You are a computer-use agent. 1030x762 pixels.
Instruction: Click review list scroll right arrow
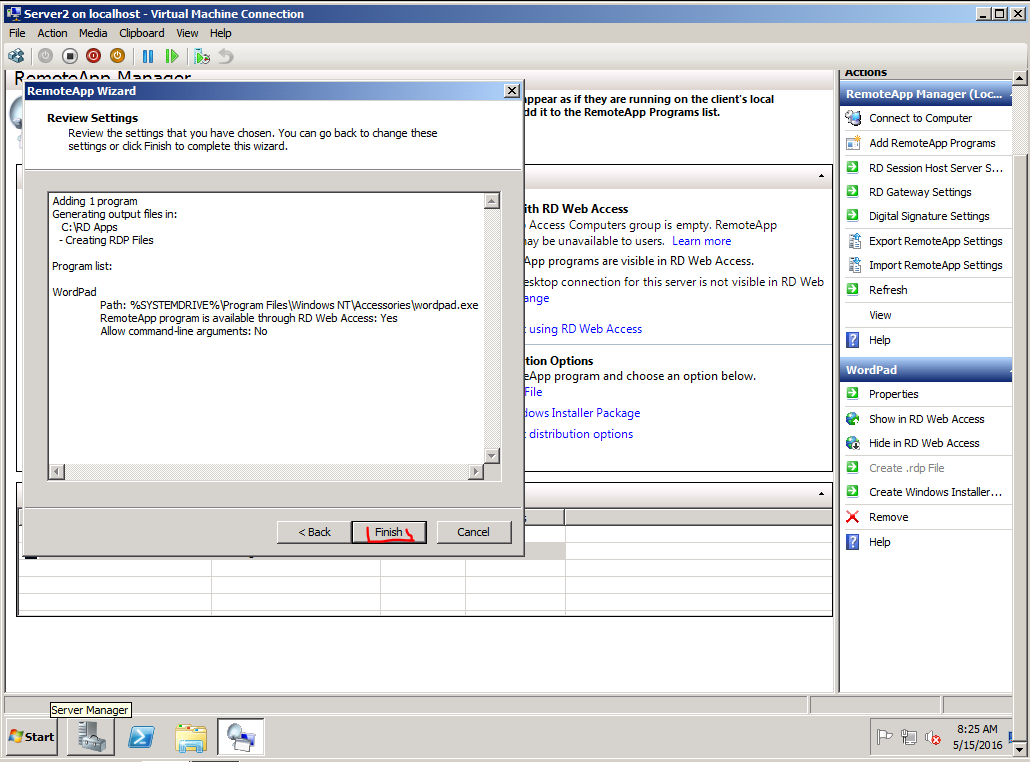pyautogui.click(x=476, y=472)
